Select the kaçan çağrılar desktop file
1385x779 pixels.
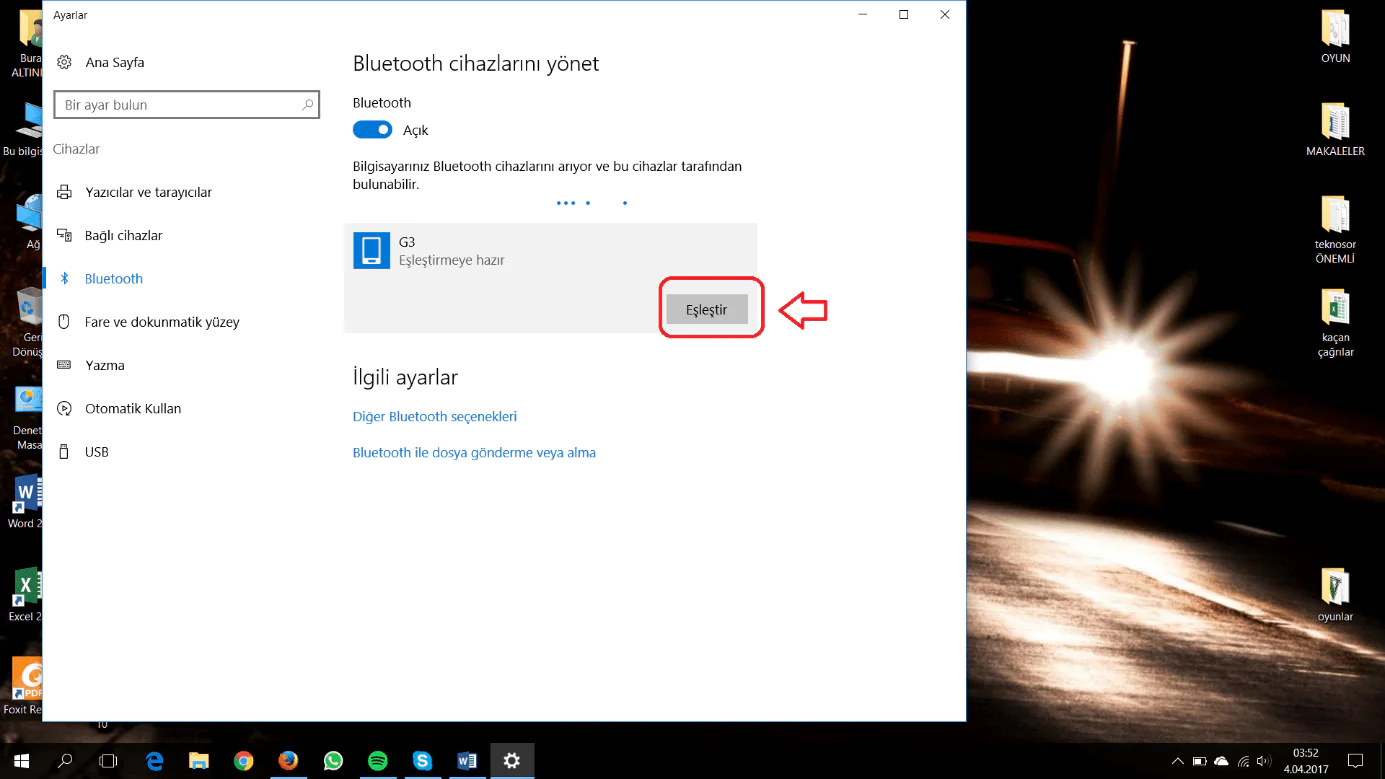[1336, 323]
